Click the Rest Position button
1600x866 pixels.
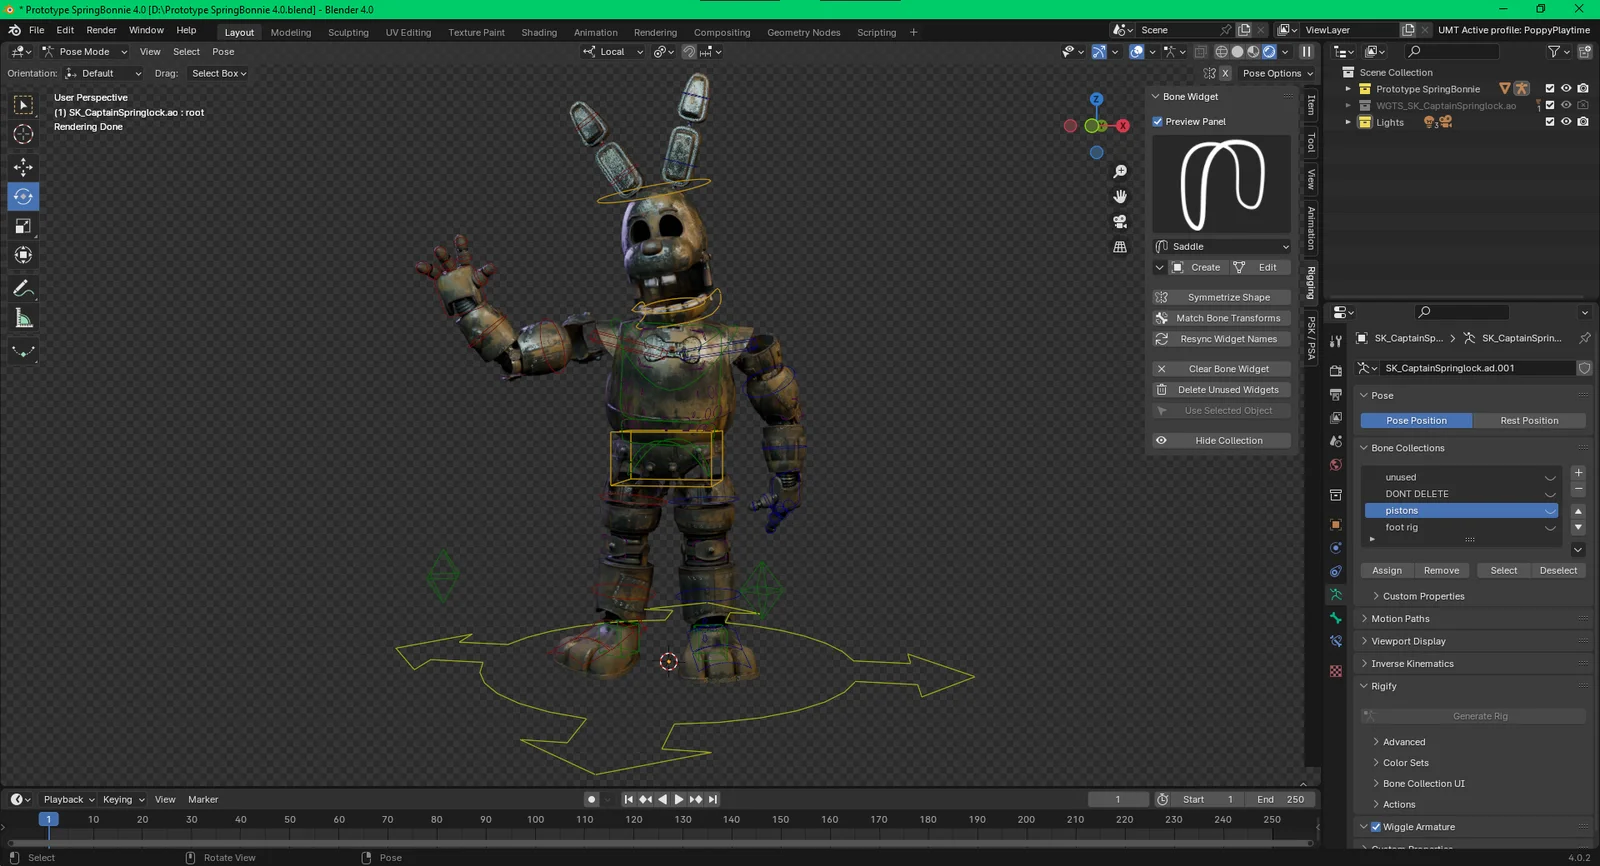coord(1528,421)
